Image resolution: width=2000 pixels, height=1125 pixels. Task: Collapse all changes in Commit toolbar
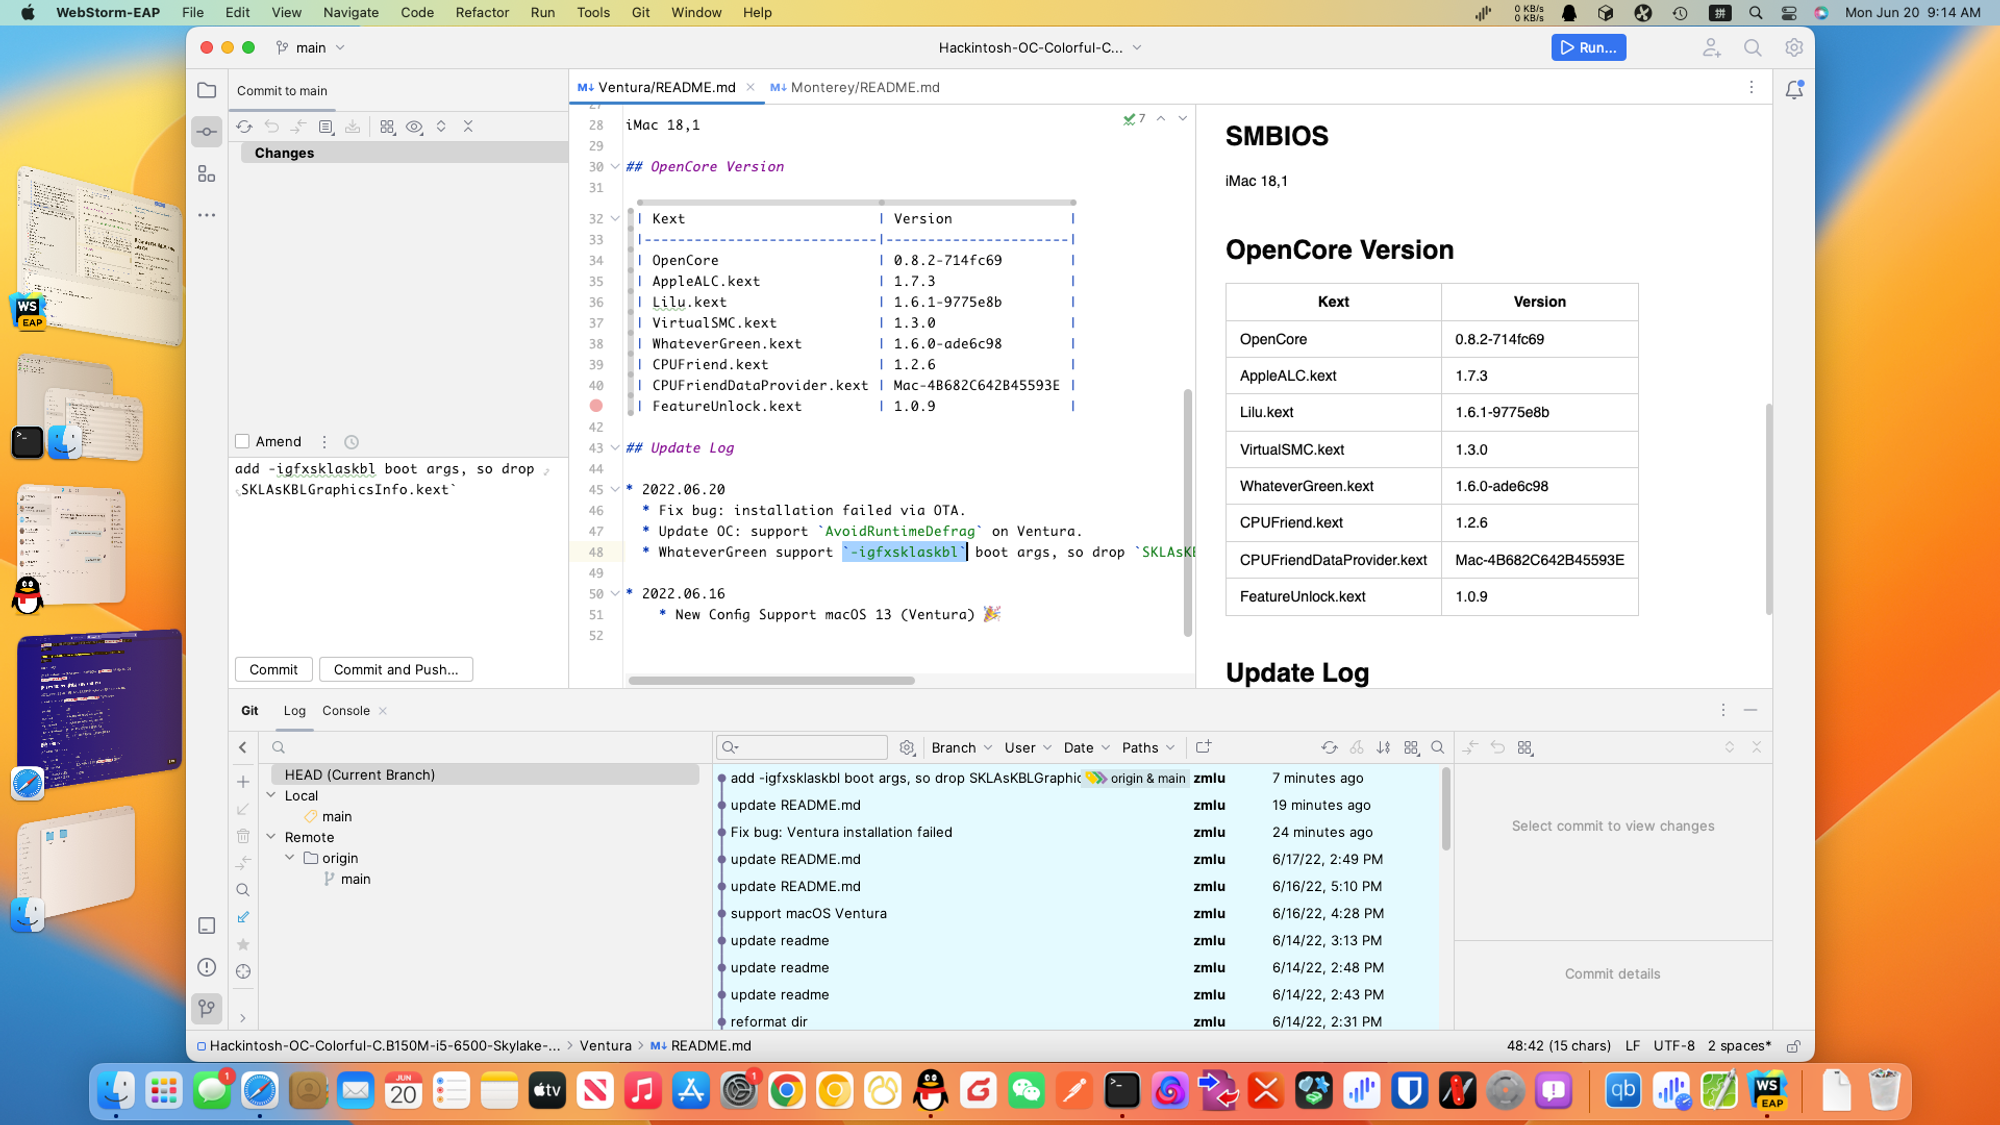click(468, 127)
